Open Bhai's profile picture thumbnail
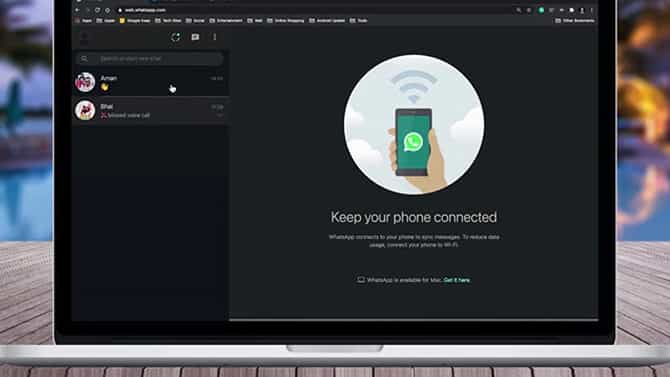 pos(85,110)
